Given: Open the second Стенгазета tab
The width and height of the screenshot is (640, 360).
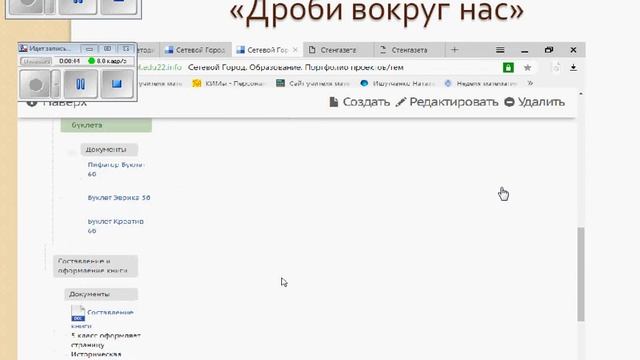Looking at the screenshot, I should click(x=409, y=50).
